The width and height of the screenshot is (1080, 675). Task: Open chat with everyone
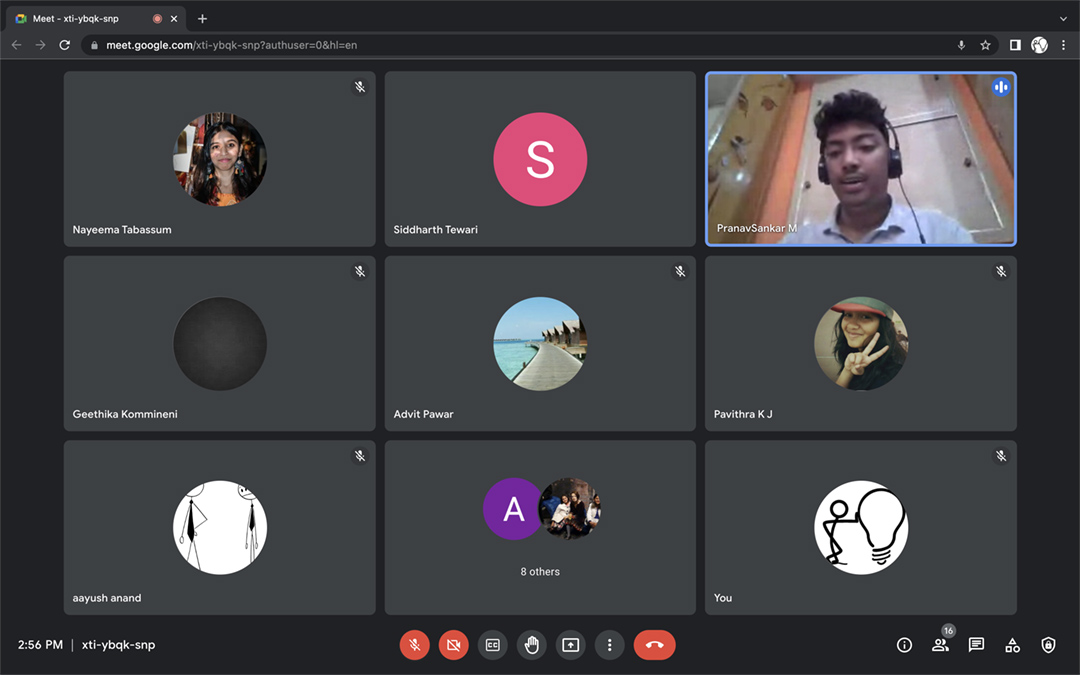pyautogui.click(x=976, y=645)
